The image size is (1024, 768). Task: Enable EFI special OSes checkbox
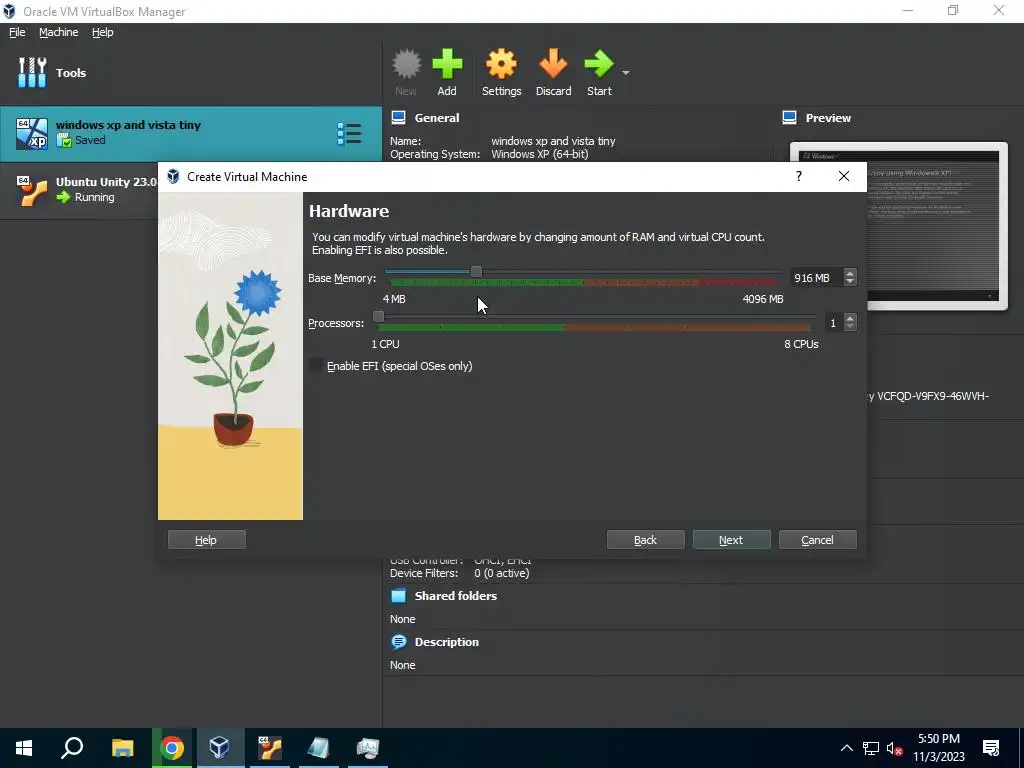tap(316, 366)
